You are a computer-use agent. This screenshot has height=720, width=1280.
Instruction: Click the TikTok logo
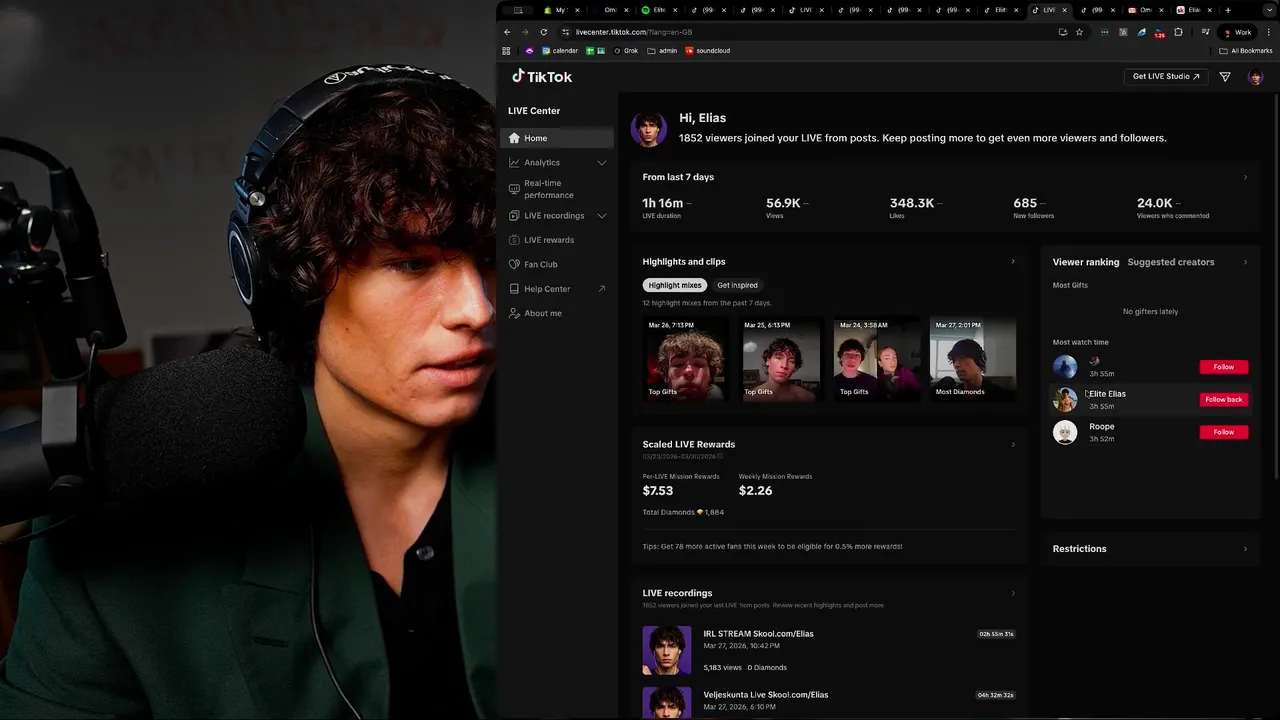click(542, 76)
